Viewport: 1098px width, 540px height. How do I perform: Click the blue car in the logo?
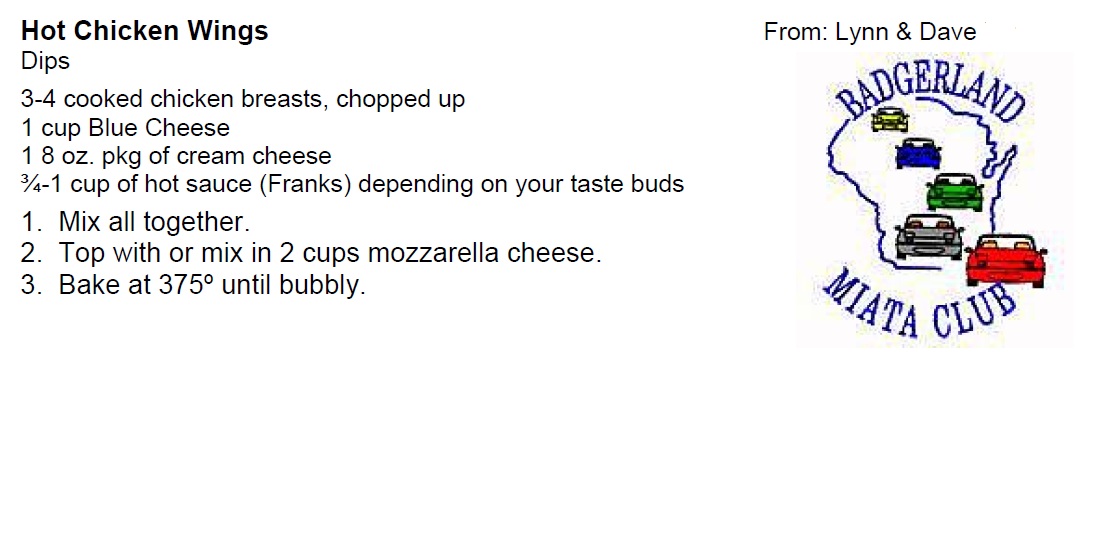pyautogui.click(x=918, y=153)
